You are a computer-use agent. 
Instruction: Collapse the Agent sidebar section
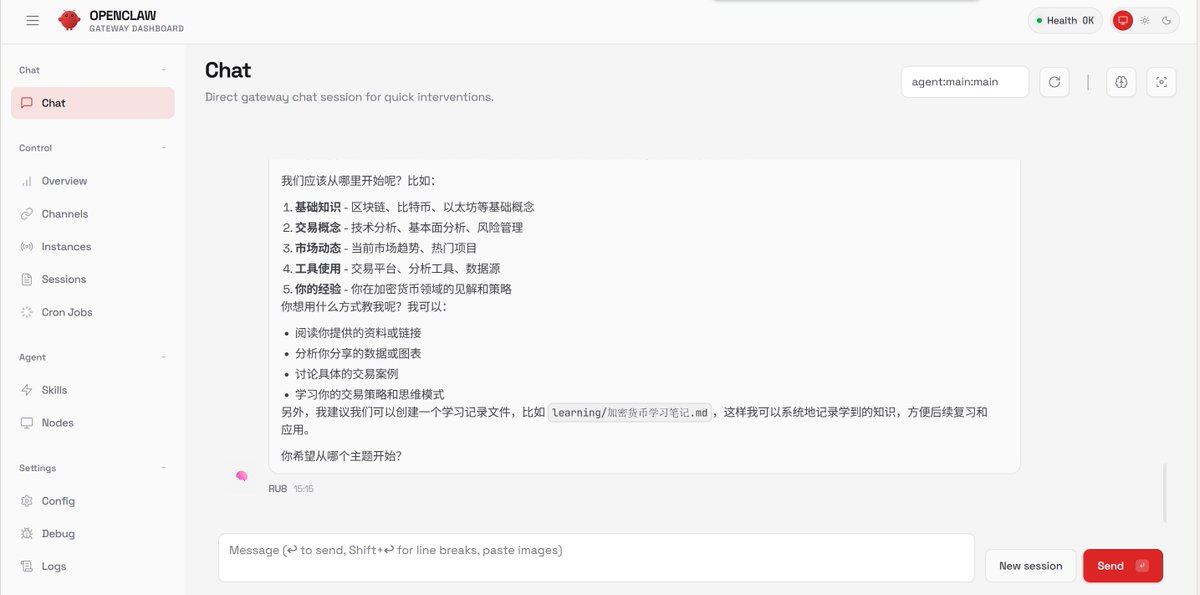click(x=164, y=357)
